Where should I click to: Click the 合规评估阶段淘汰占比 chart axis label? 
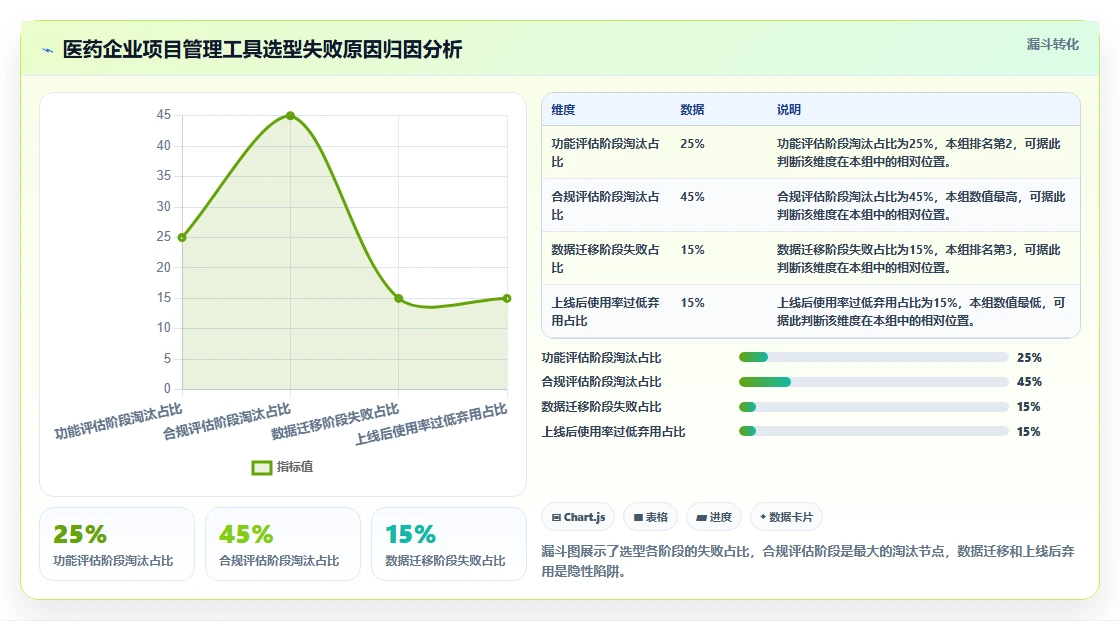[x=226, y=422]
